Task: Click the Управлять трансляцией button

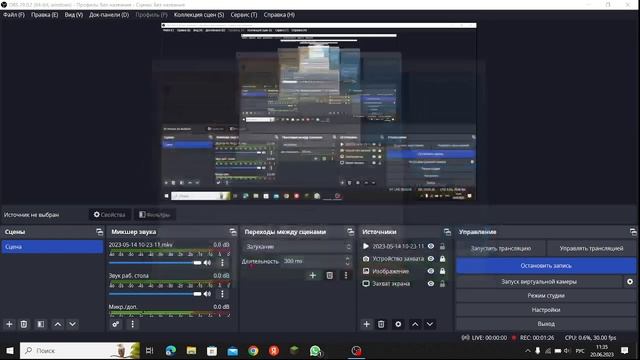Action: [x=591, y=248]
